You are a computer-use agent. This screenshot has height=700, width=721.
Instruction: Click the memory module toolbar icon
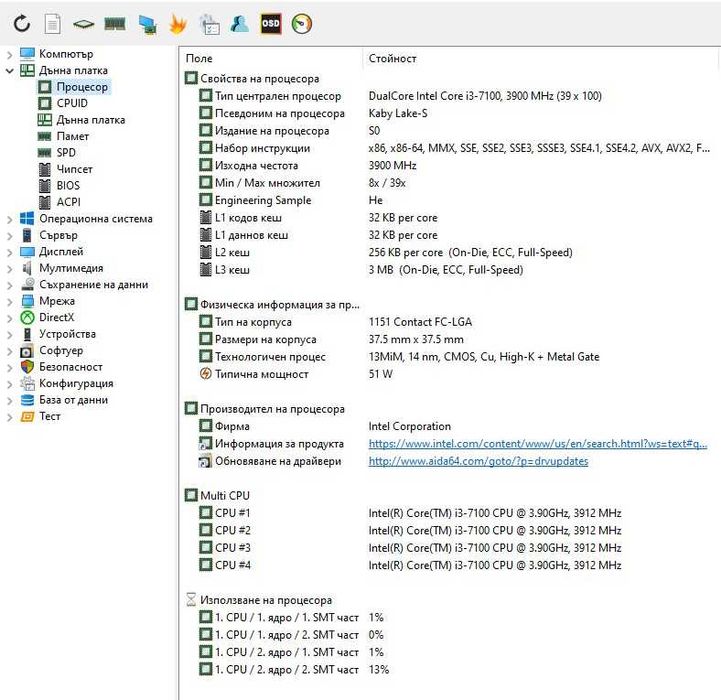coord(115,23)
